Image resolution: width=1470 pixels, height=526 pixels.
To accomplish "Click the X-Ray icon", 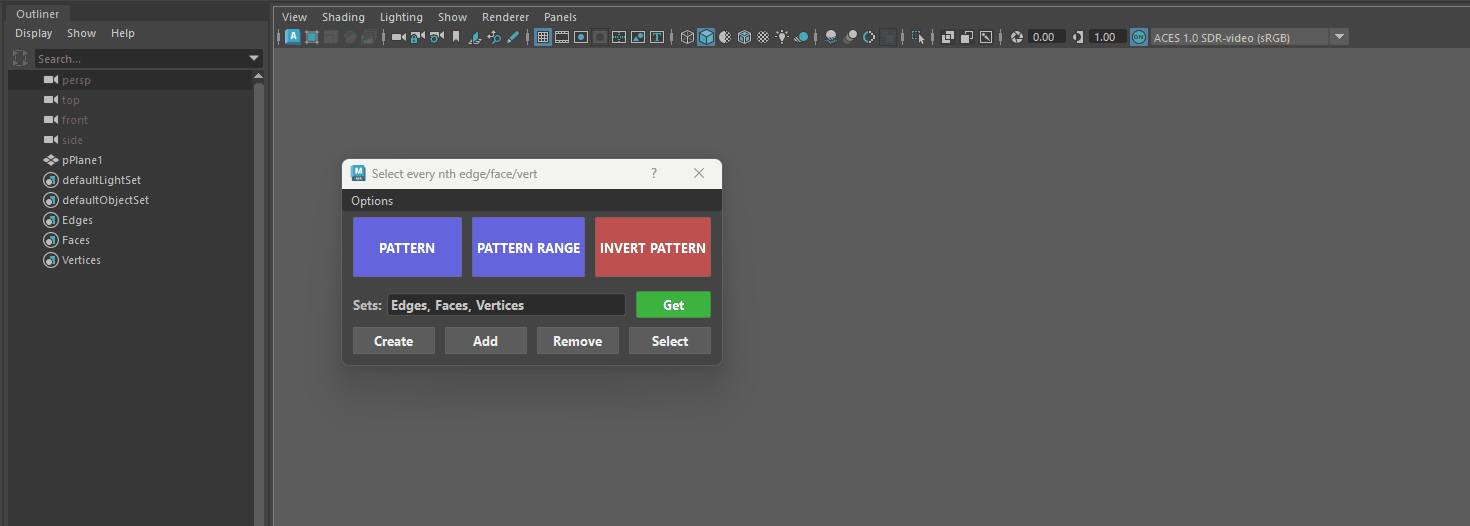I will pos(947,37).
